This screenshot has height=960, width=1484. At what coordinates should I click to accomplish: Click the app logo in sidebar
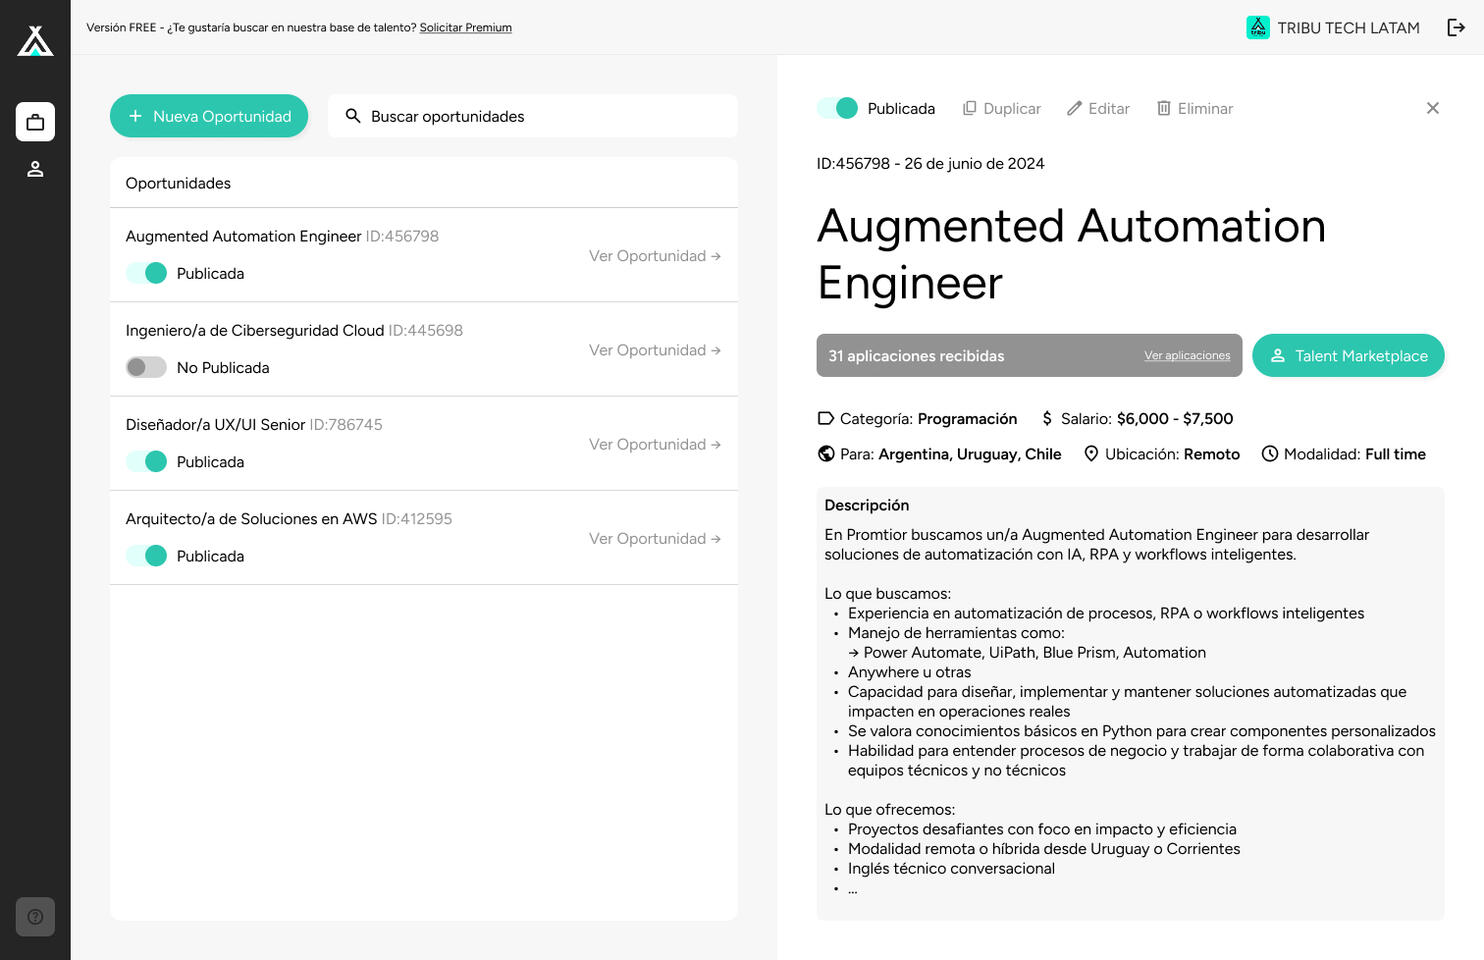tap(35, 41)
